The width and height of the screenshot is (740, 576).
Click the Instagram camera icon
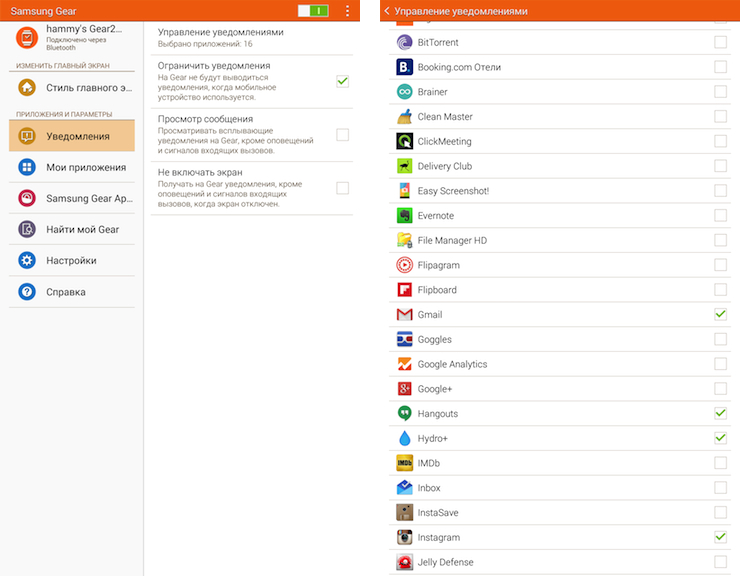[x=404, y=537]
